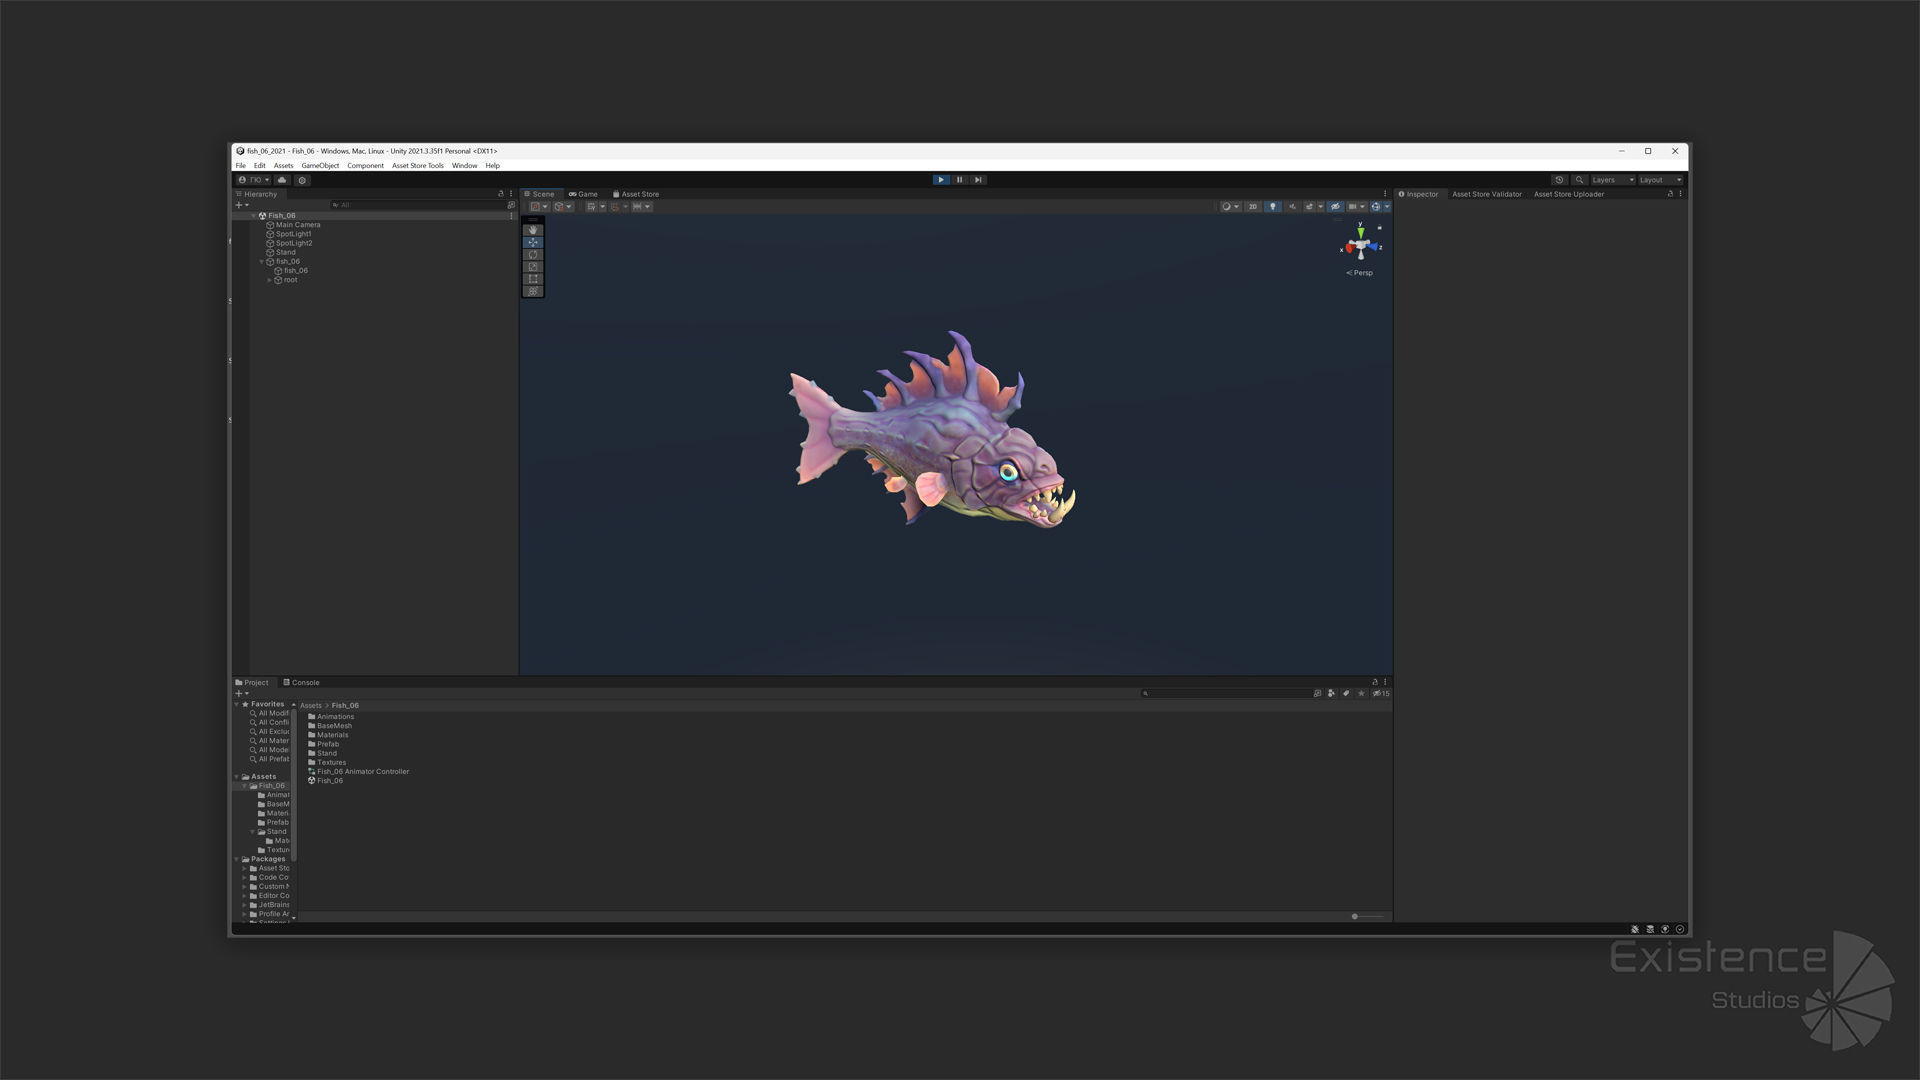Open search by label in Project panel
This screenshot has height=1080, width=1920.
click(x=1346, y=693)
